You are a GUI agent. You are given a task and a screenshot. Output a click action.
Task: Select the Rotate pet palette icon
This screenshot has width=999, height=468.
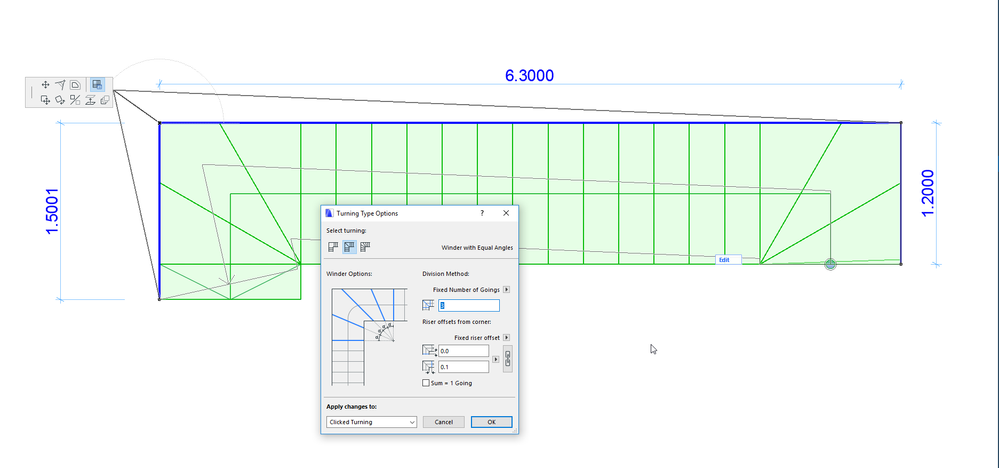point(61,99)
